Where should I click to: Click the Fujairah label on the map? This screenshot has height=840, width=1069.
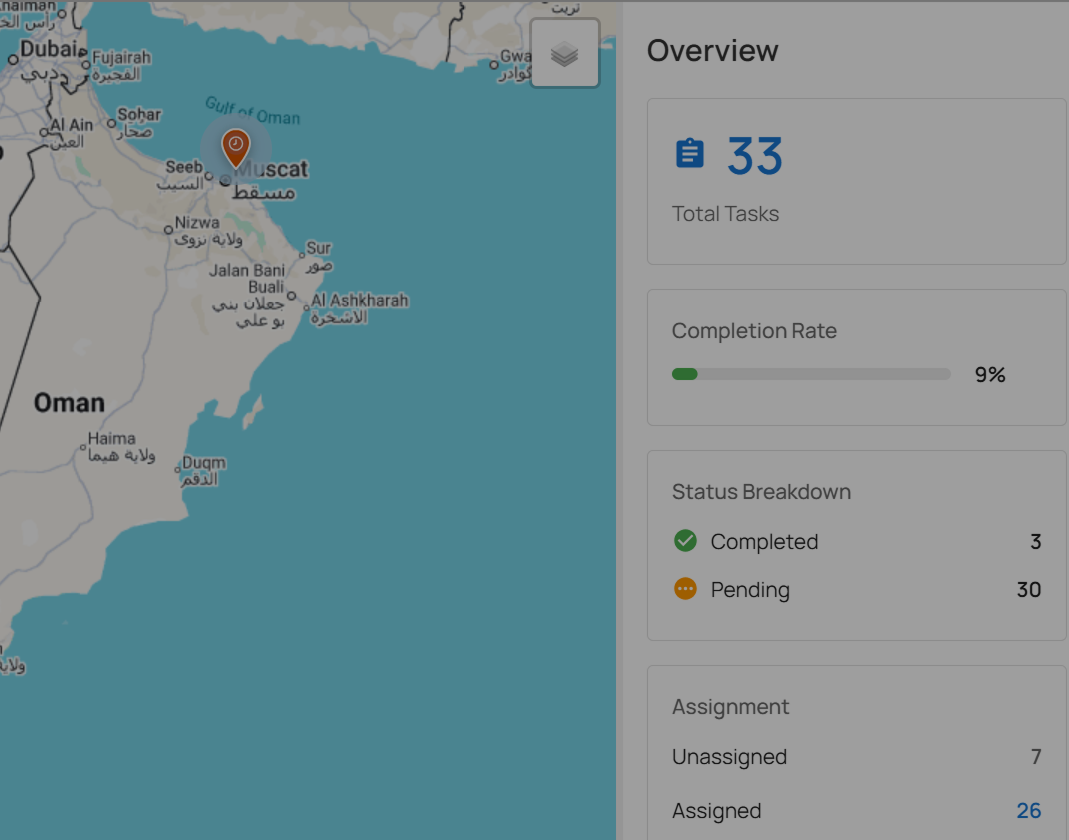[121, 57]
